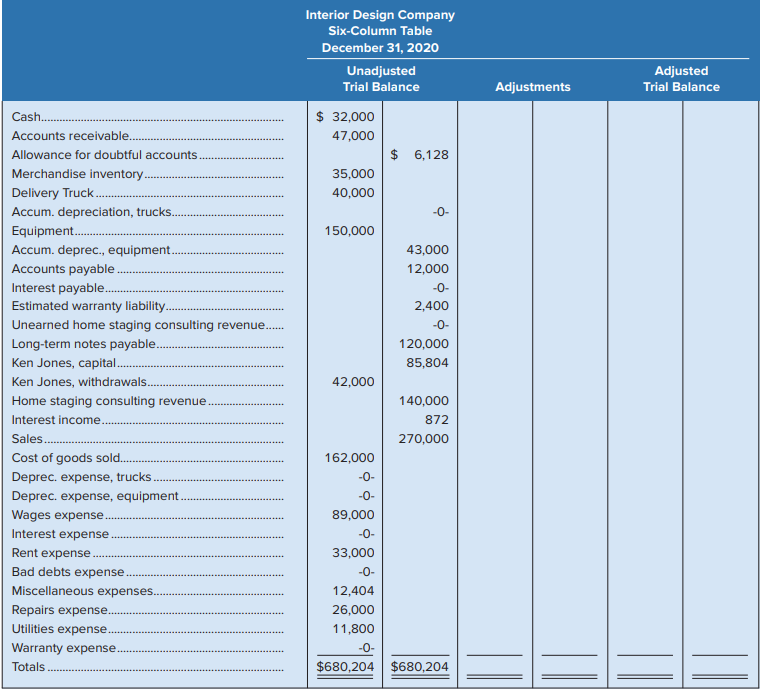Select 'Ken Jones, capital' label
This screenshot has width=763, height=691.
click(x=64, y=363)
